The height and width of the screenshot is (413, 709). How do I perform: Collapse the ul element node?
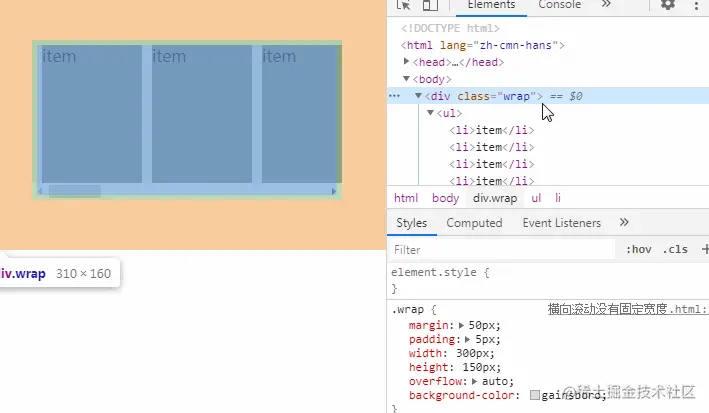(430, 113)
